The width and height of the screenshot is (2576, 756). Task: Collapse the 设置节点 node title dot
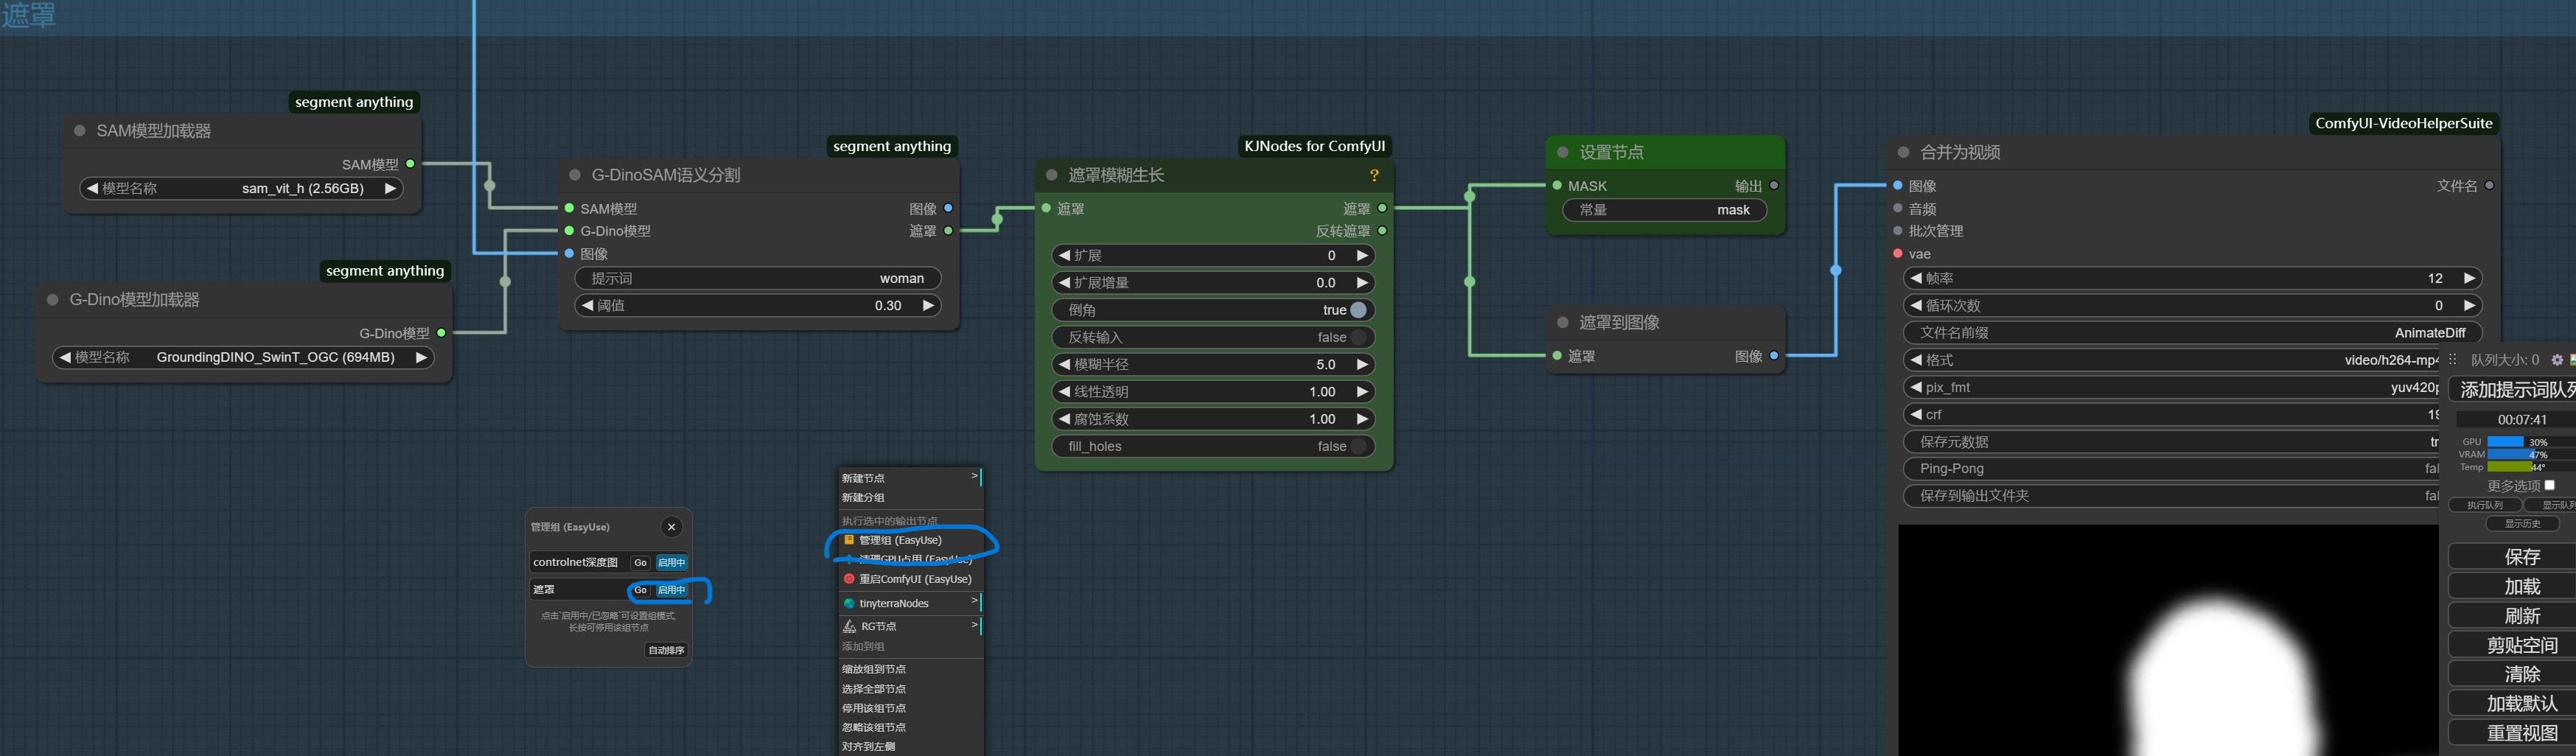click(1563, 152)
